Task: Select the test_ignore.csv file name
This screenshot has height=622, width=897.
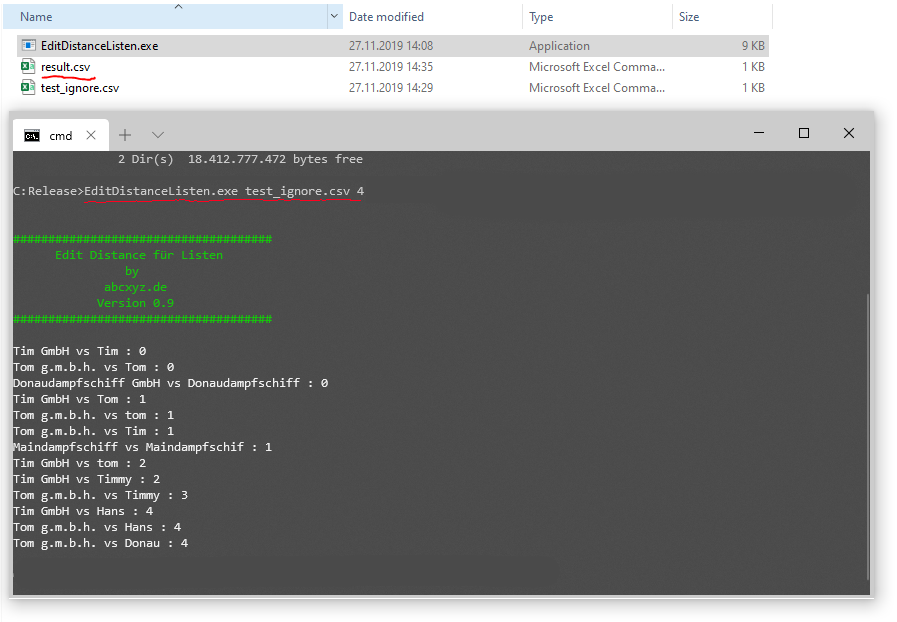Action: (x=80, y=88)
